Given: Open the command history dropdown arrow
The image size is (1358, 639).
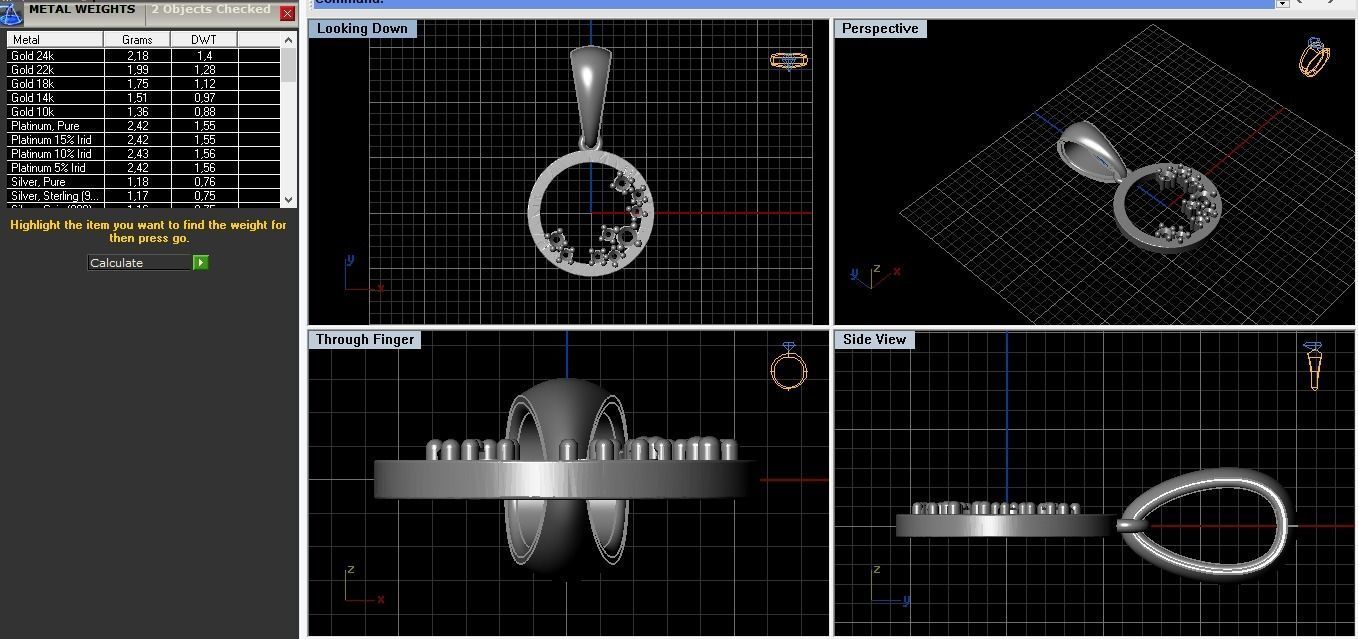Looking at the screenshot, I should [1282, 4].
